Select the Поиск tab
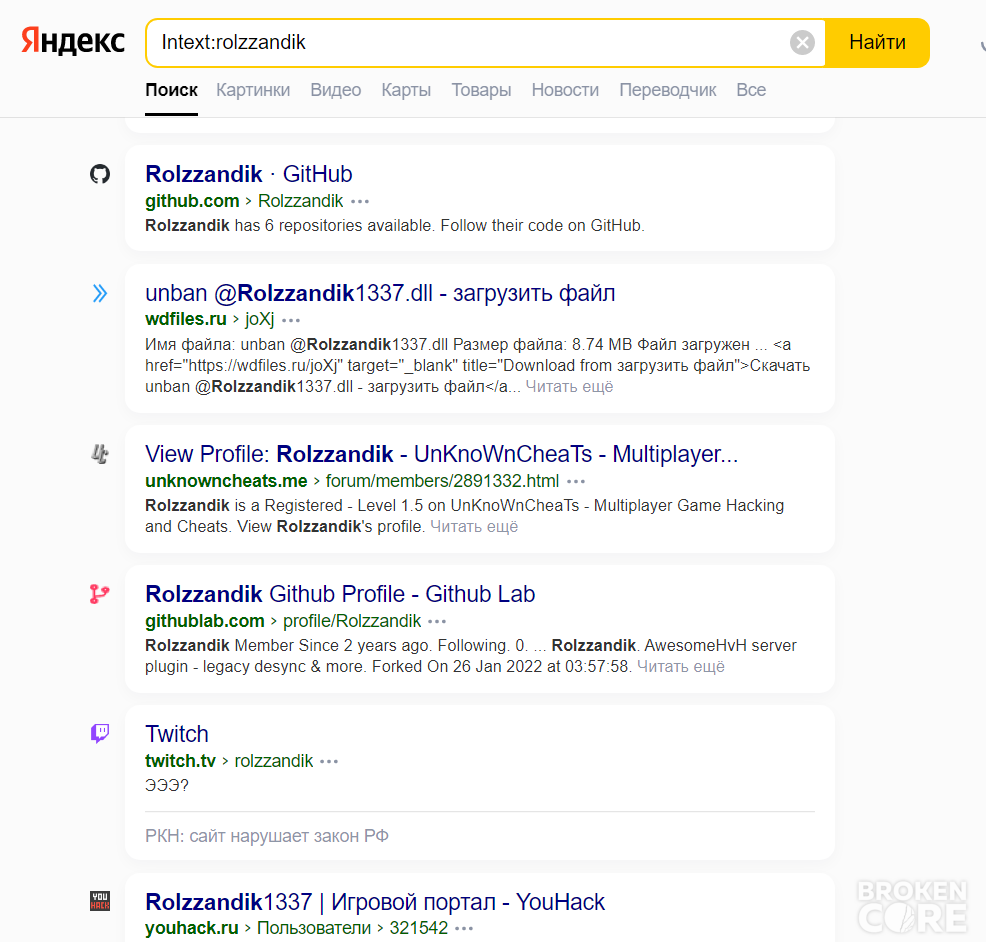This screenshot has height=942, width=986. point(171,90)
